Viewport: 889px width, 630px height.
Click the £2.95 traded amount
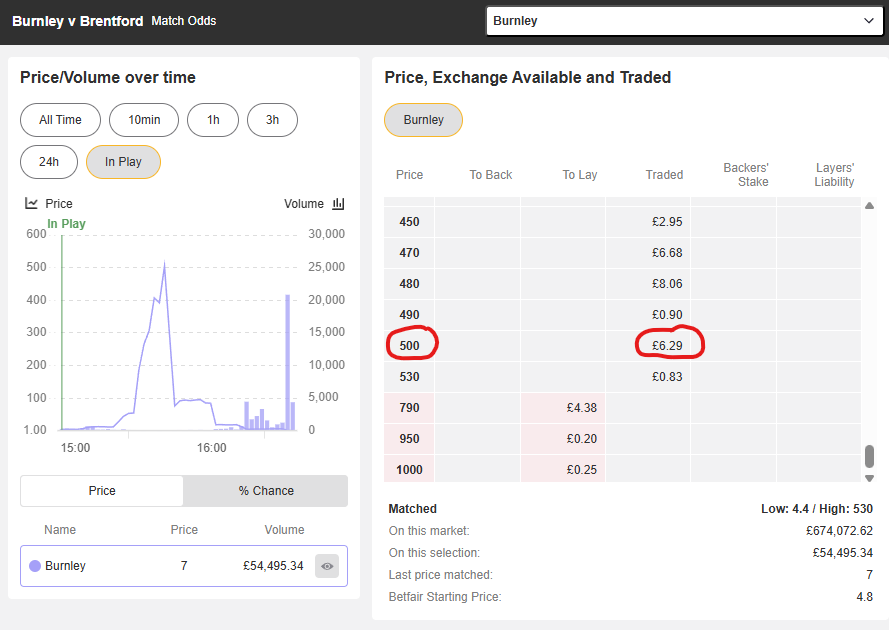coord(667,222)
